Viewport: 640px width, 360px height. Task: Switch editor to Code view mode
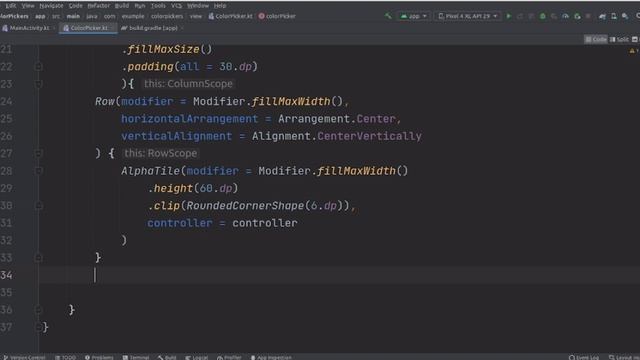tap(596, 39)
